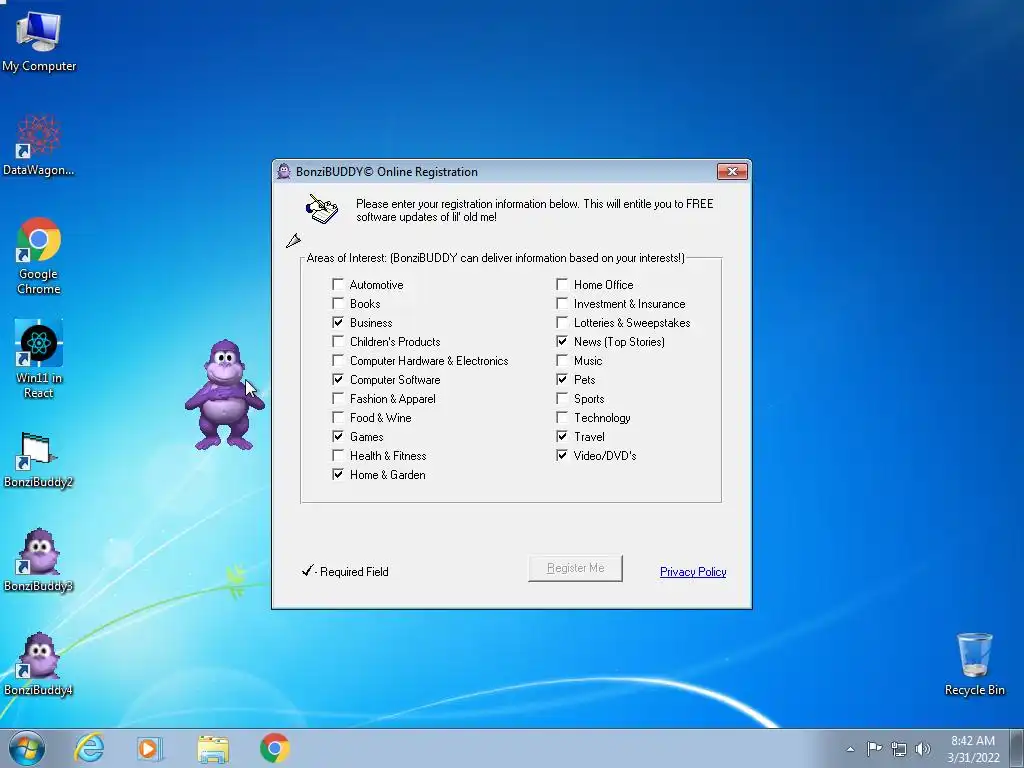
Task: Check Computer Hardware & Electronics
Action: (338, 360)
